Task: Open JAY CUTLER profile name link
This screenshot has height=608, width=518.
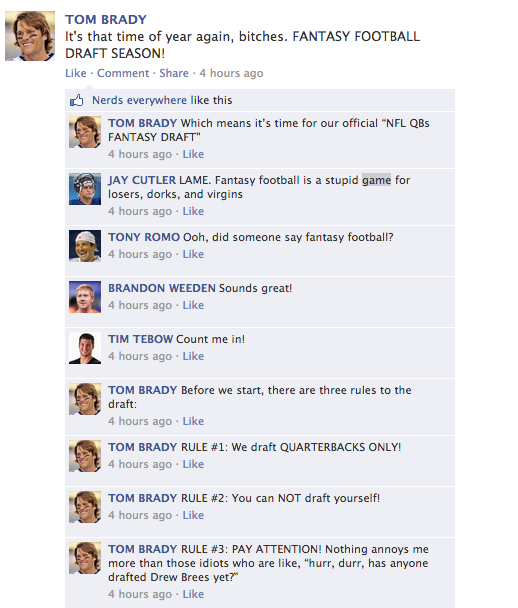Action: (142, 180)
